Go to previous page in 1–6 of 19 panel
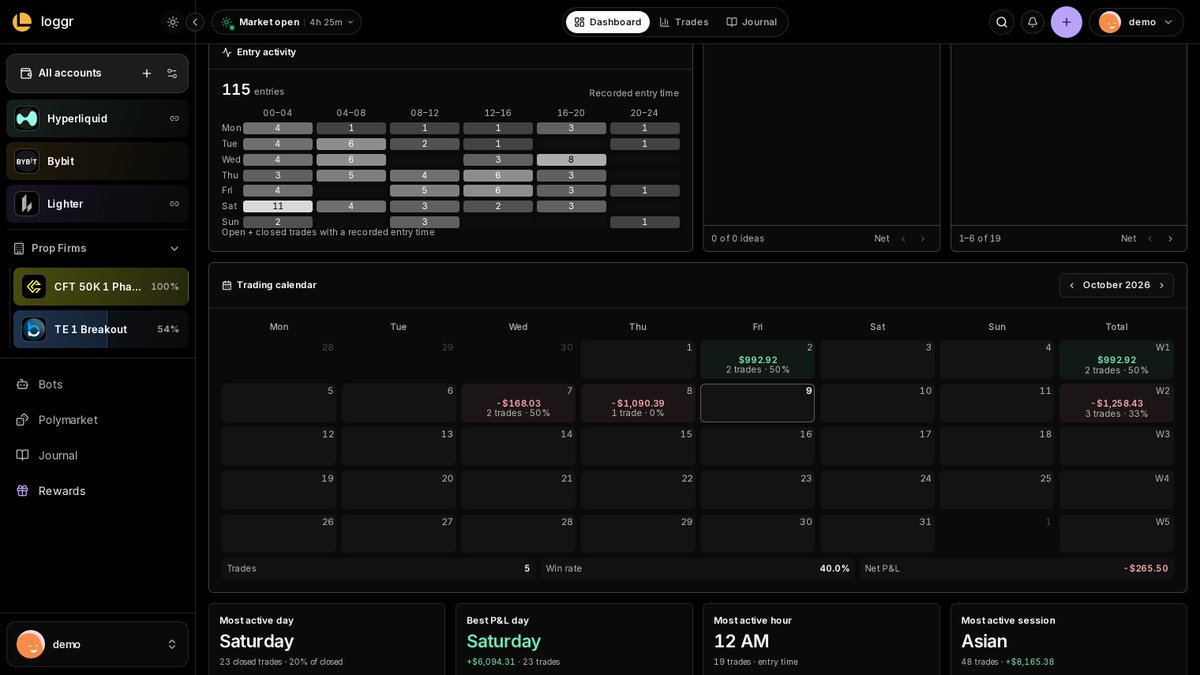Screen dimensions: 1200x675 1150,239
